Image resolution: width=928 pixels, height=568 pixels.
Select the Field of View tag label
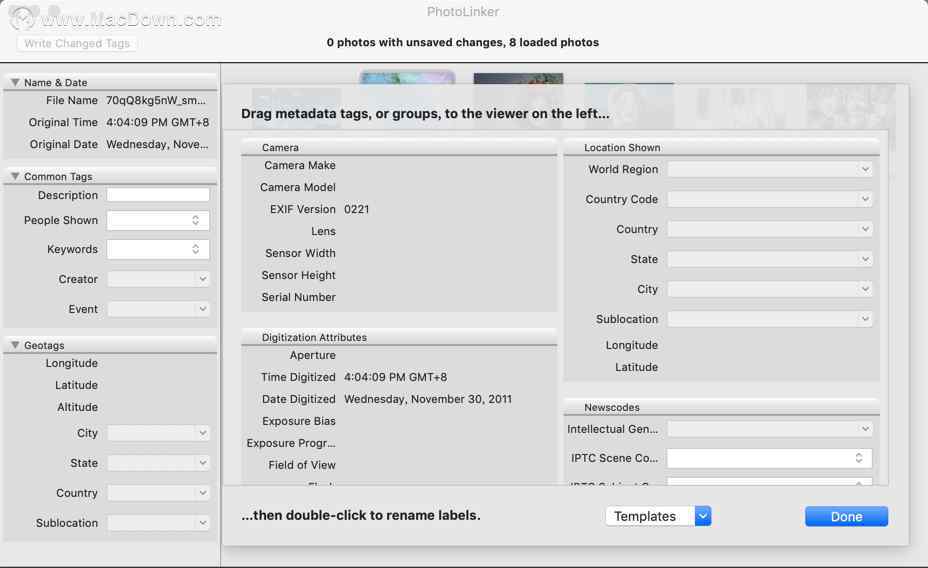302,465
